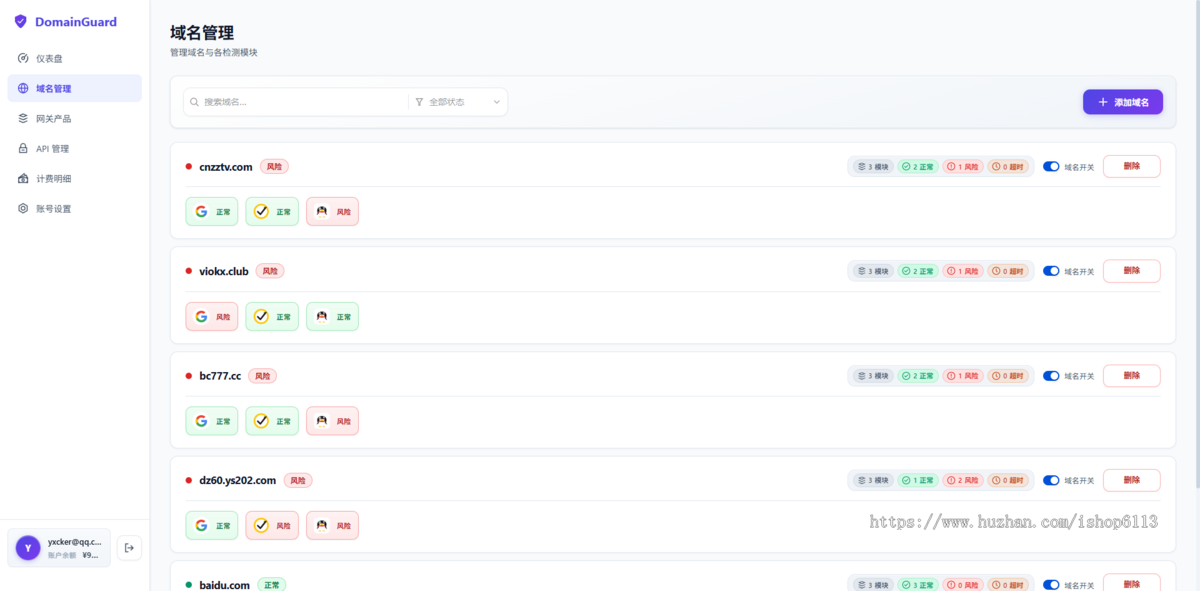Screen dimensions: 1200x591
Task: Click the Google module chip for viokx.club
Action: (212, 317)
